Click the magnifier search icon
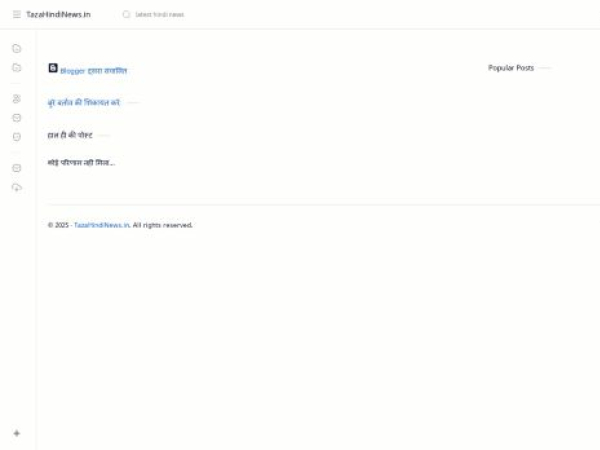 [126, 14]
